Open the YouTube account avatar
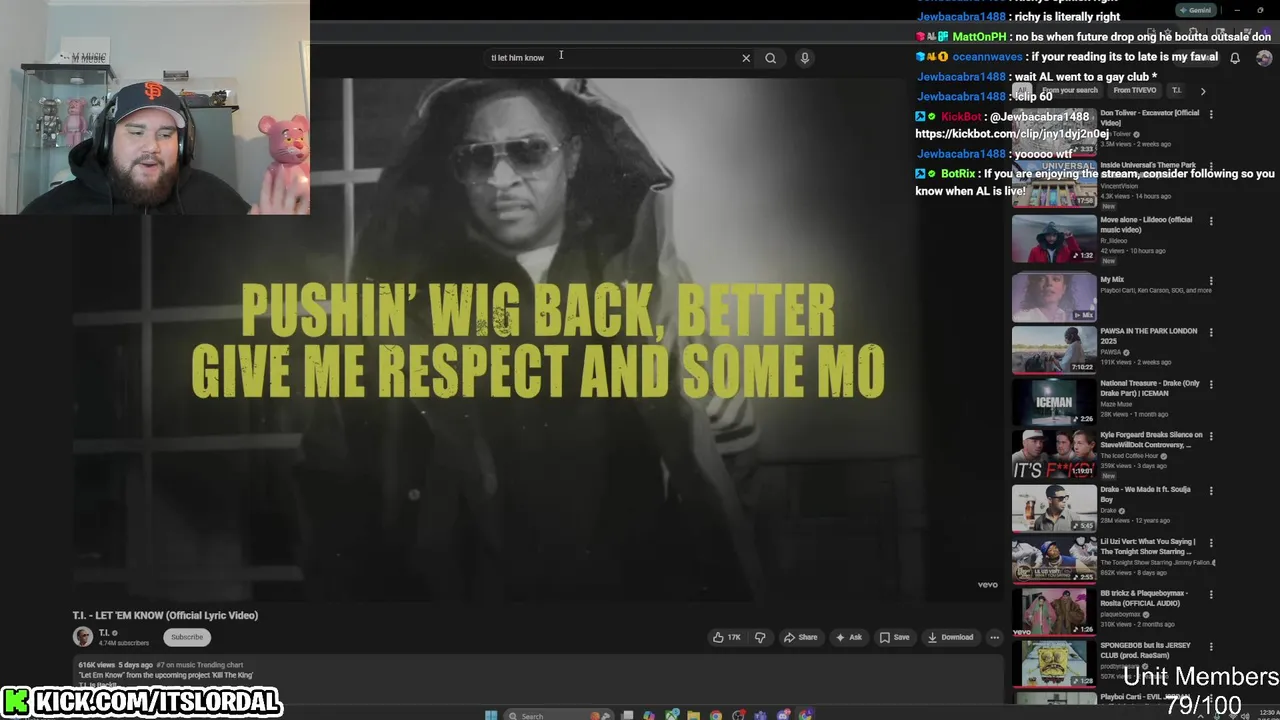Screen dimensions: 1280x720 [x=1264, y=58]
